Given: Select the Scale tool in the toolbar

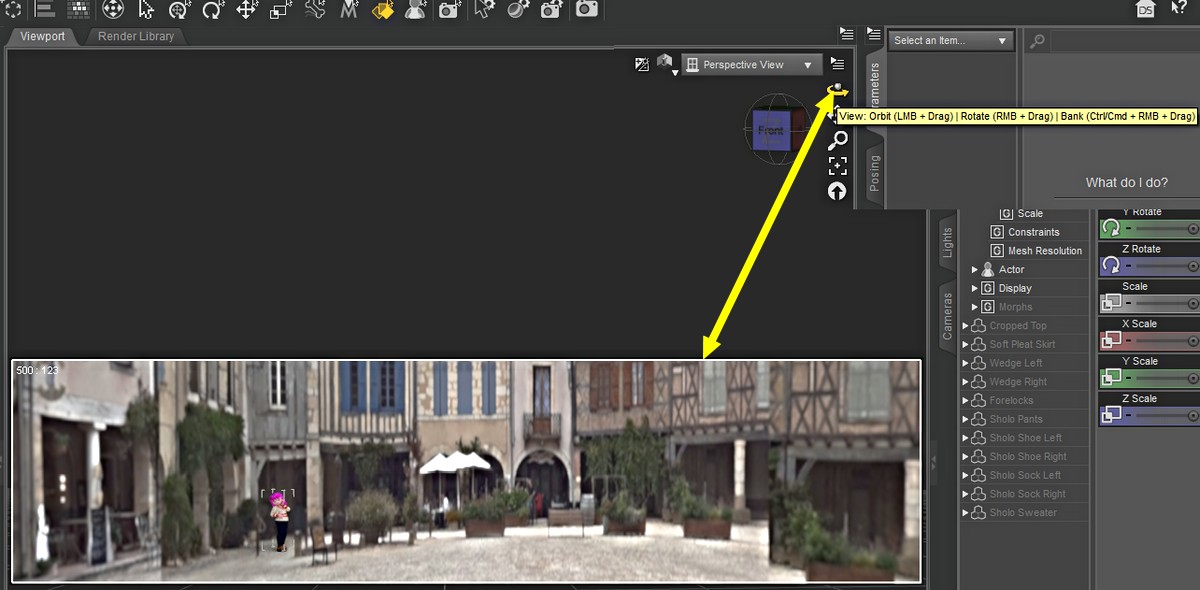Looking at the screenshot, I should [x=280, y=10].
